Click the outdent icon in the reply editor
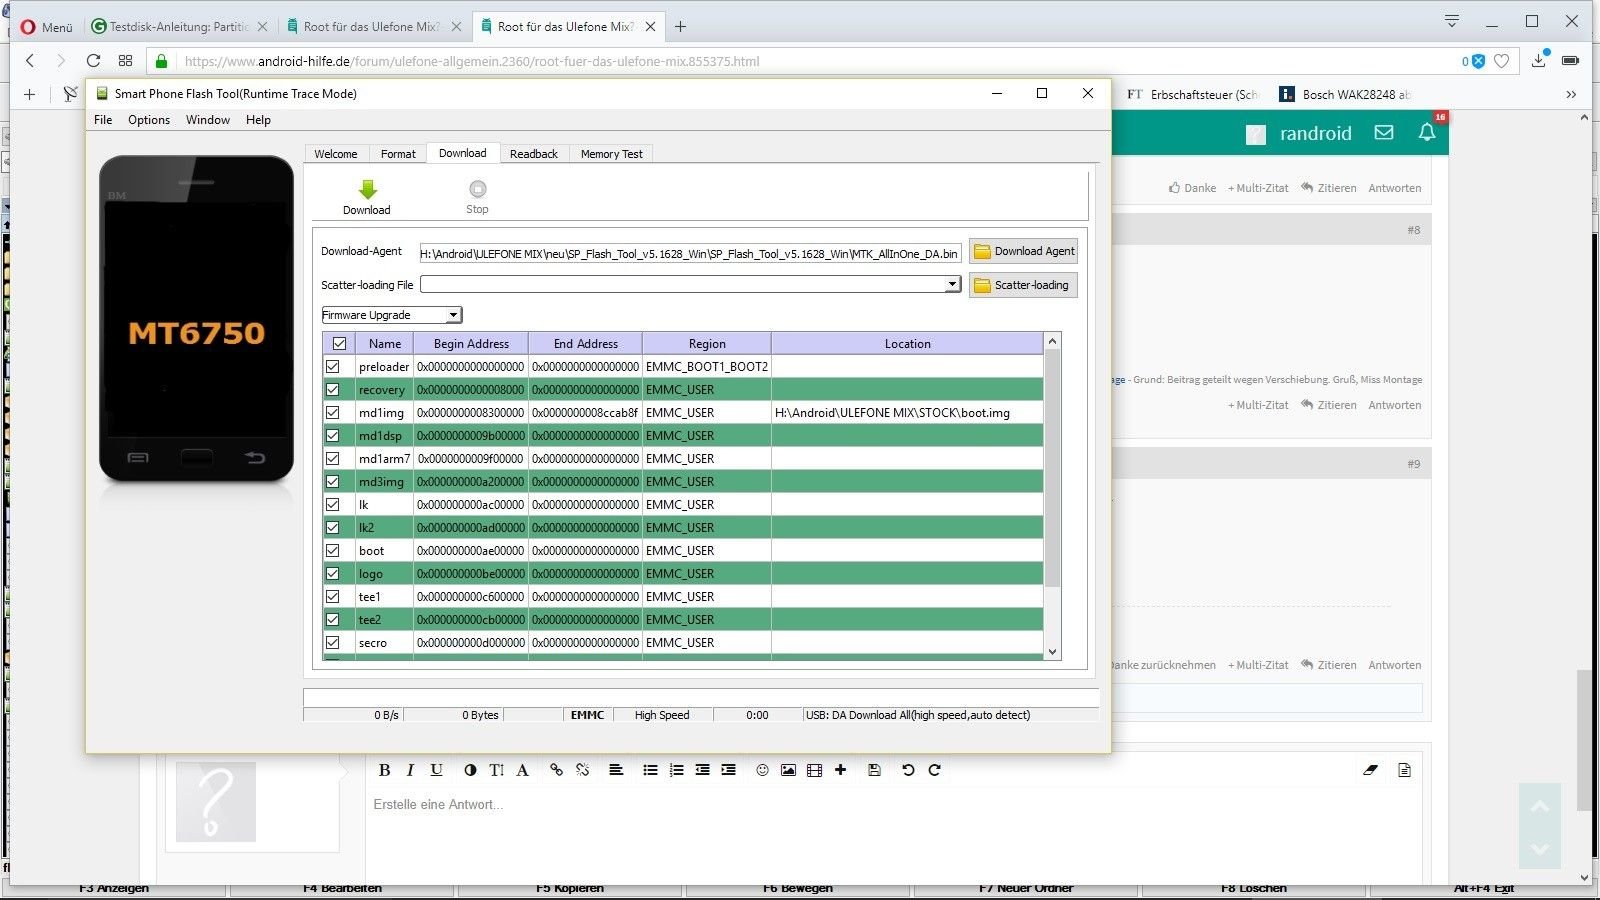Viewport: 1600px width, 900px height. point(702,770)
